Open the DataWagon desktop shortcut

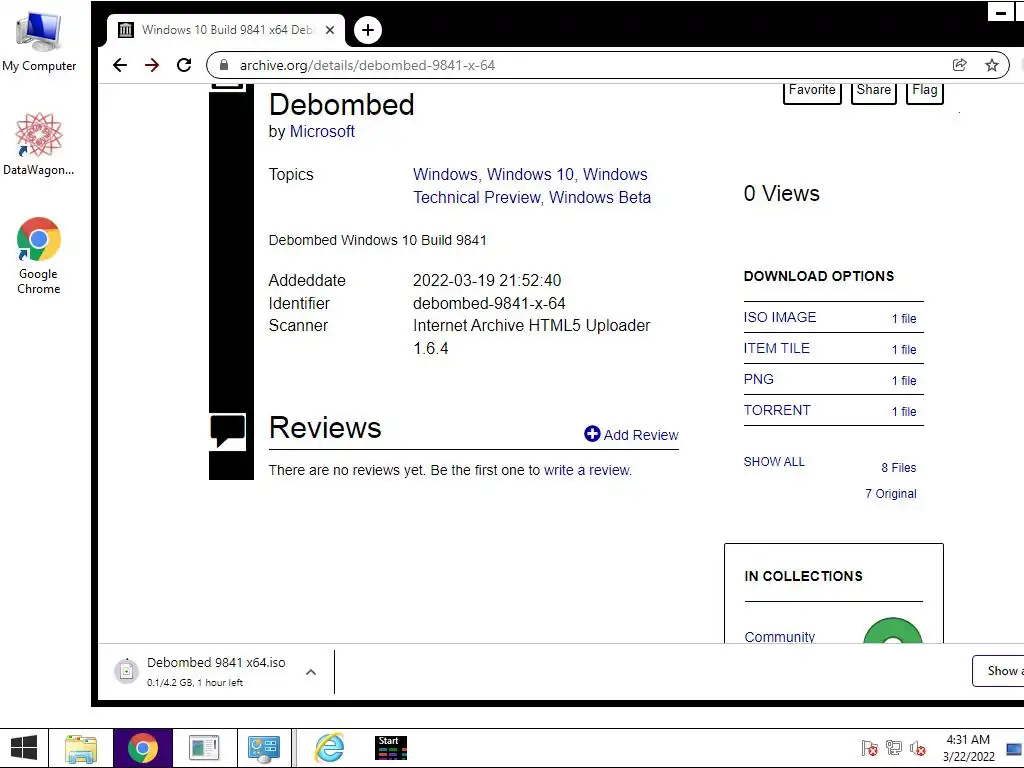click(x=39, y=144)
